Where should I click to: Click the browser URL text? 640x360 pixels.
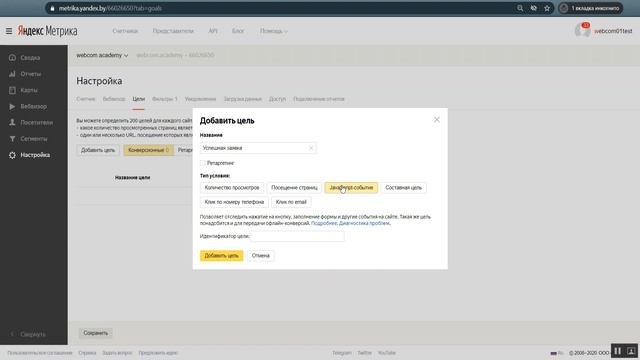(110, 8)
